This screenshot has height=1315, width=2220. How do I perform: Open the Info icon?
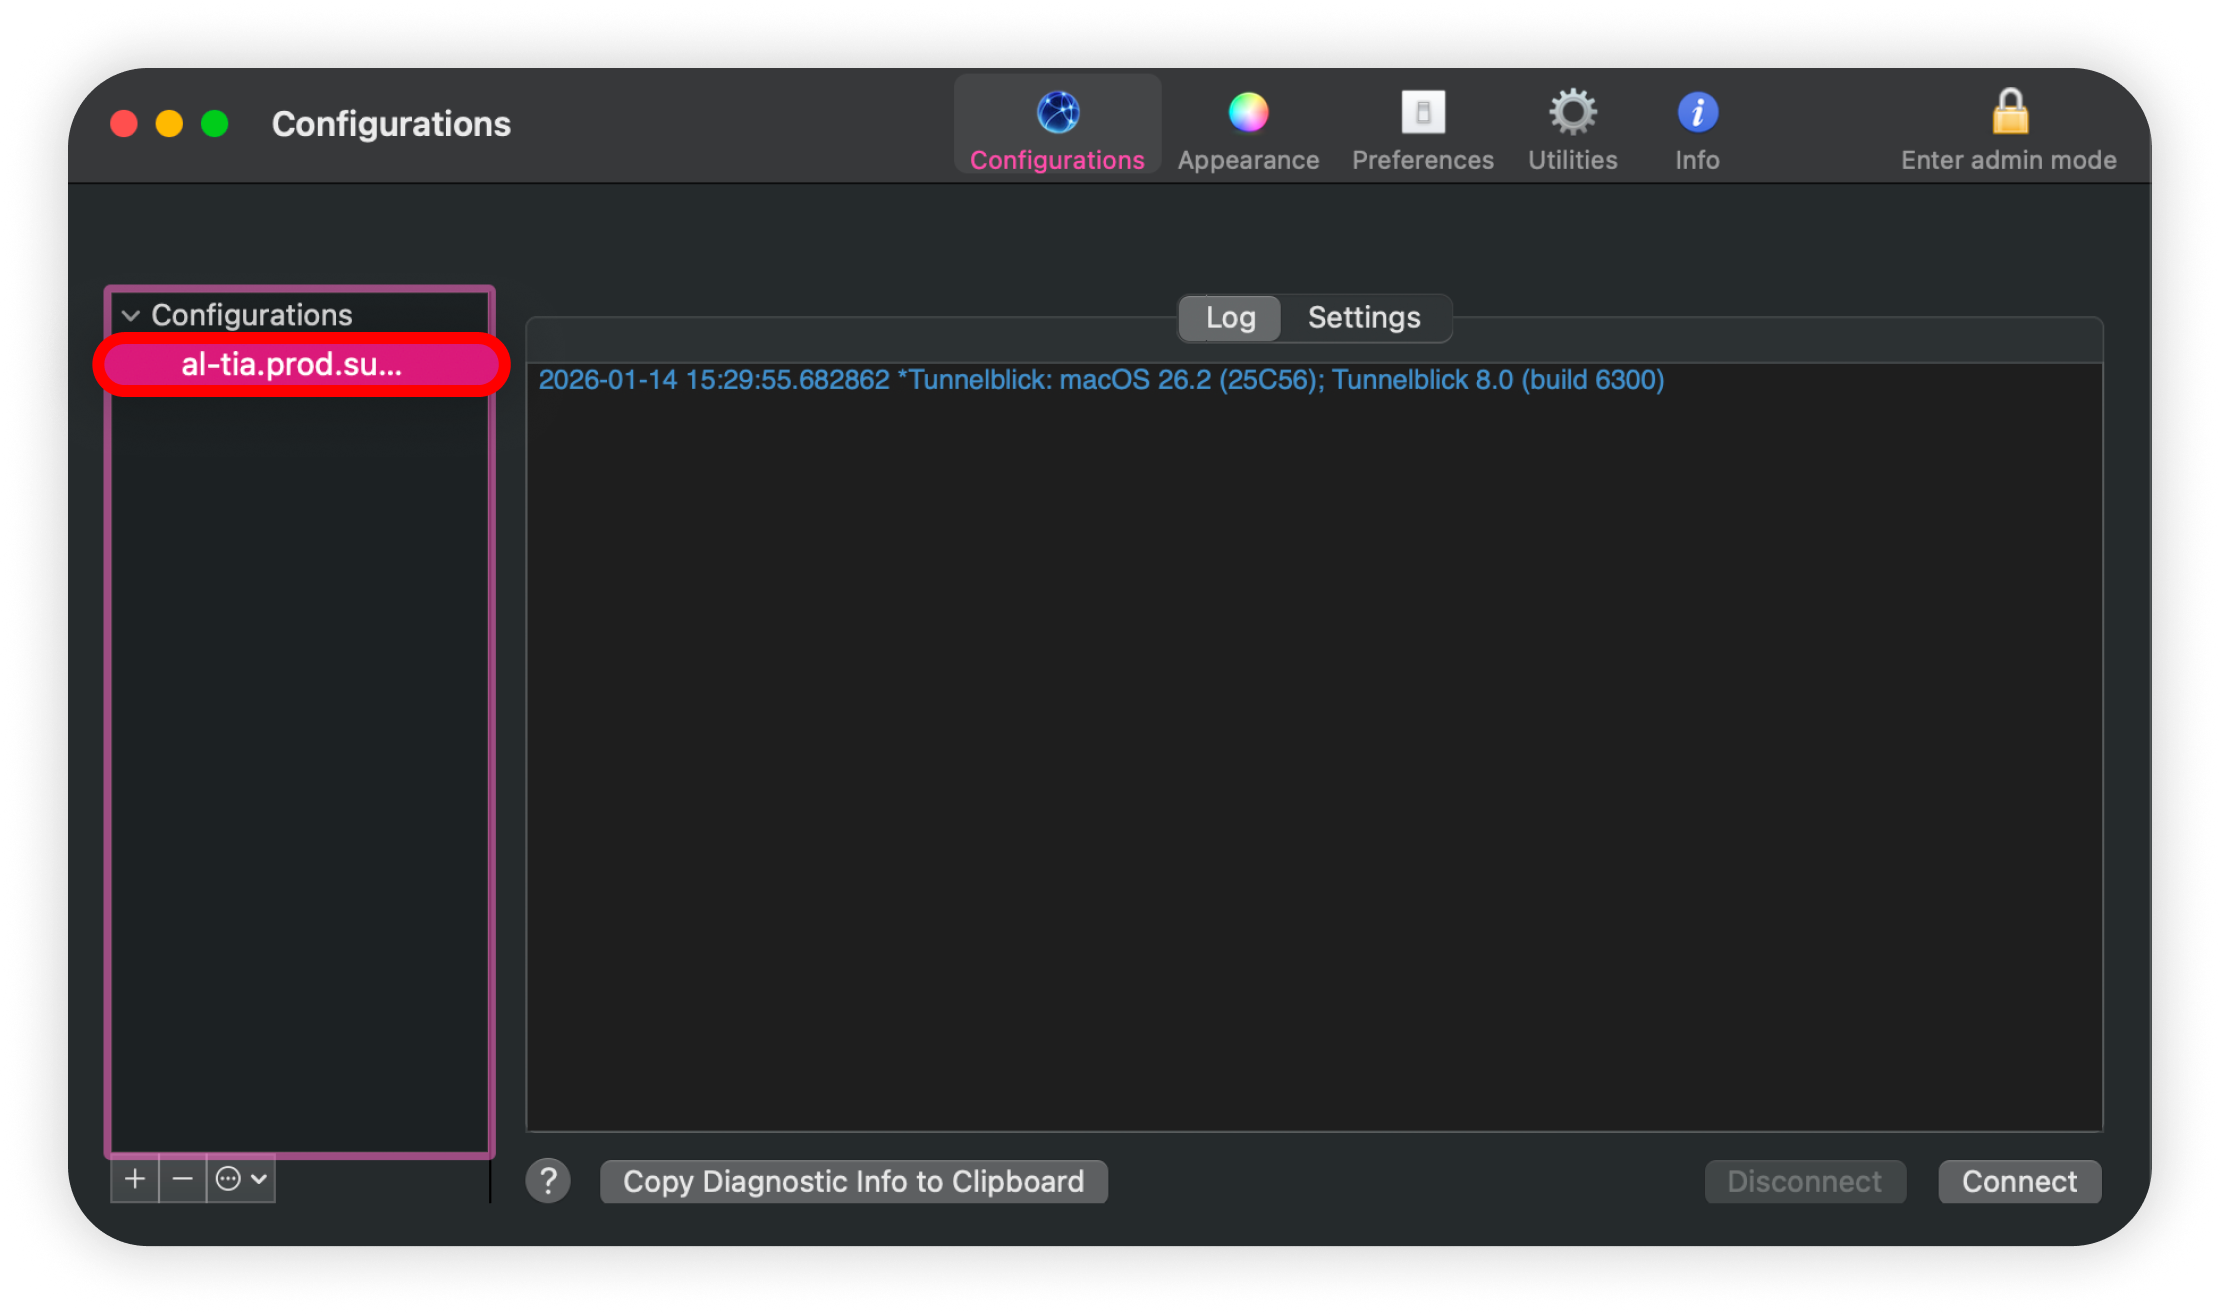pos(1697,113)
